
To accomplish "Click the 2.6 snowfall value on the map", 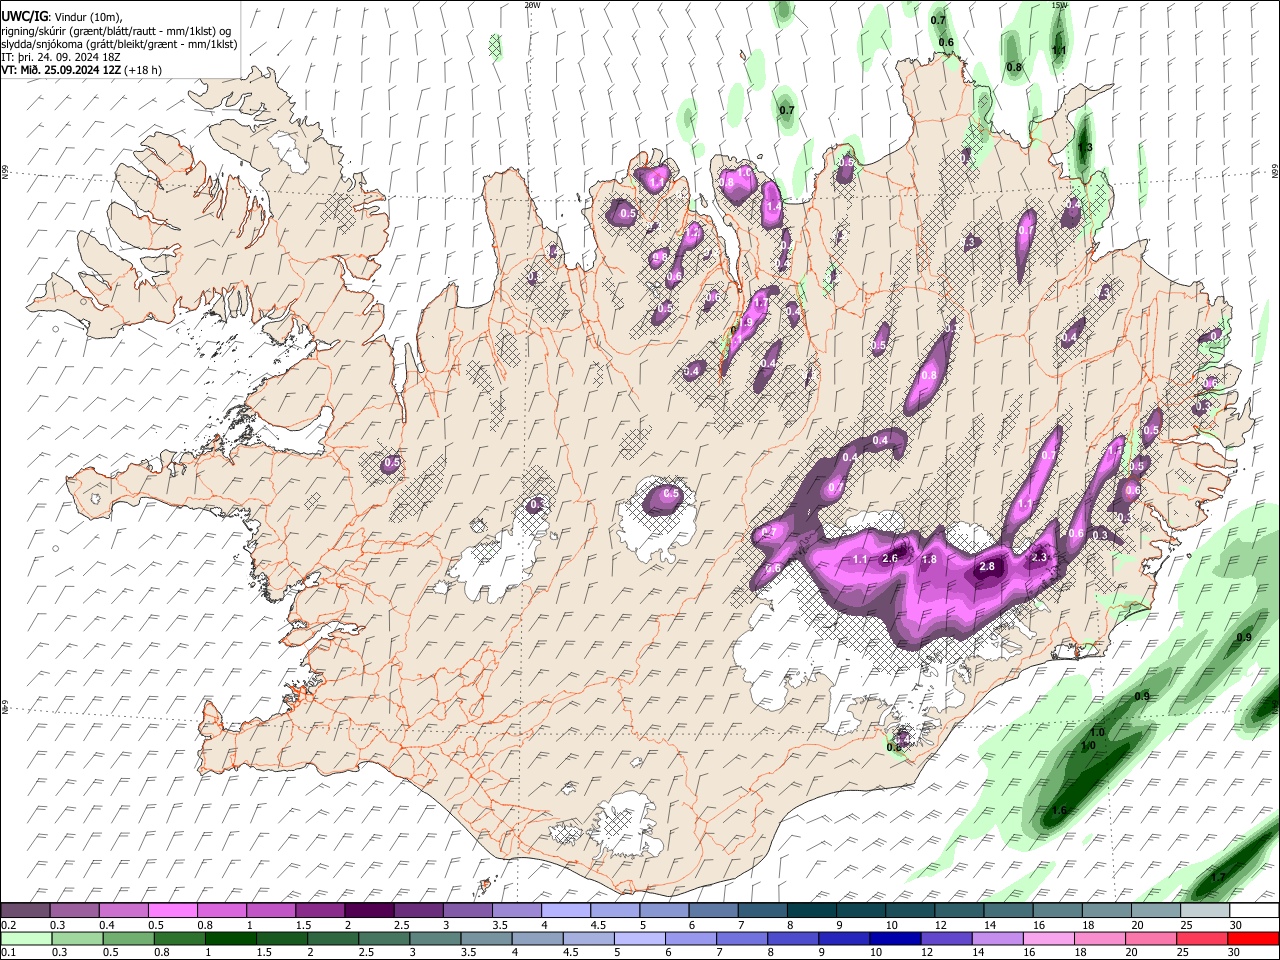I will tap(890, 558).
